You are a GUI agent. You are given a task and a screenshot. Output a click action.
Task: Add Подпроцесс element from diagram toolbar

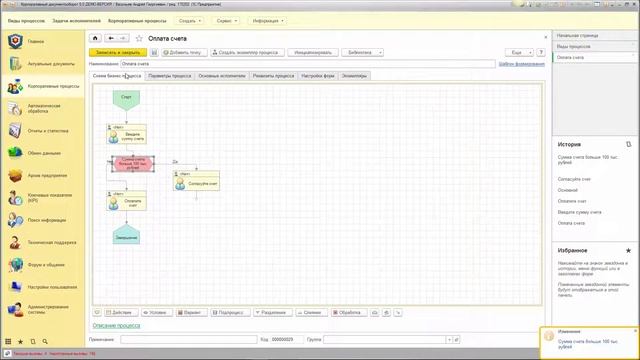[x=231, y=313]
